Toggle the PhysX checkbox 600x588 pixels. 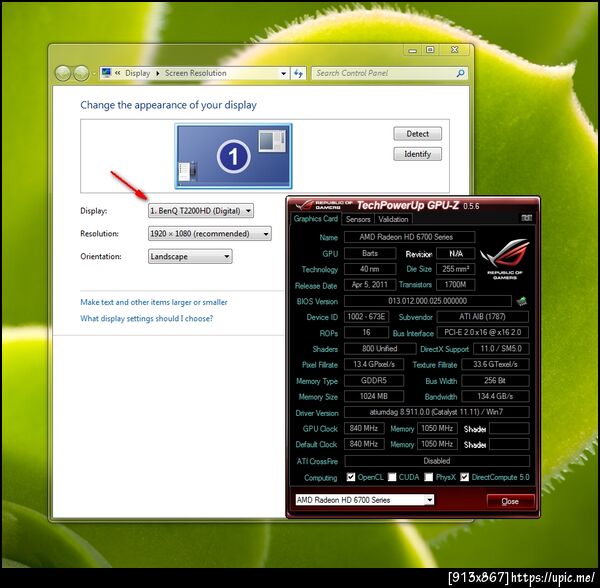(429, 477)
